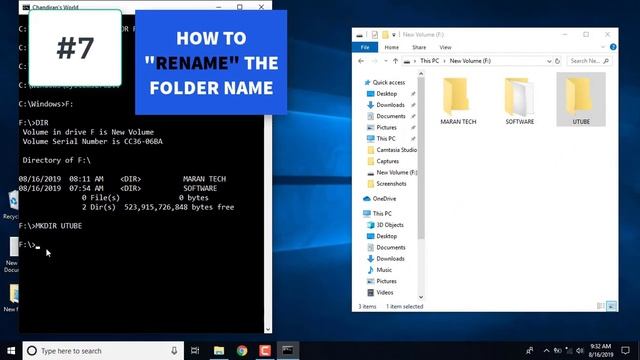Open Music under This PC
640x360 pixels.
point(384,270)
